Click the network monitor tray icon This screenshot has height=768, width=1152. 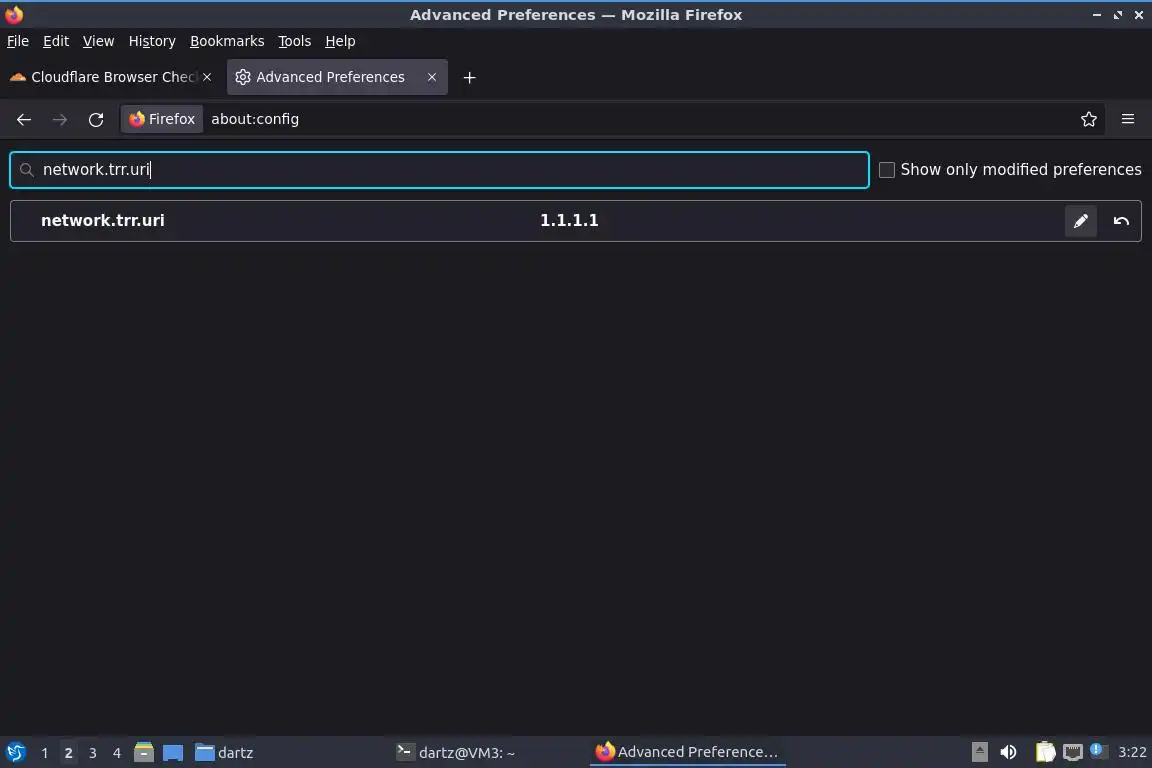coord(1073,752)
